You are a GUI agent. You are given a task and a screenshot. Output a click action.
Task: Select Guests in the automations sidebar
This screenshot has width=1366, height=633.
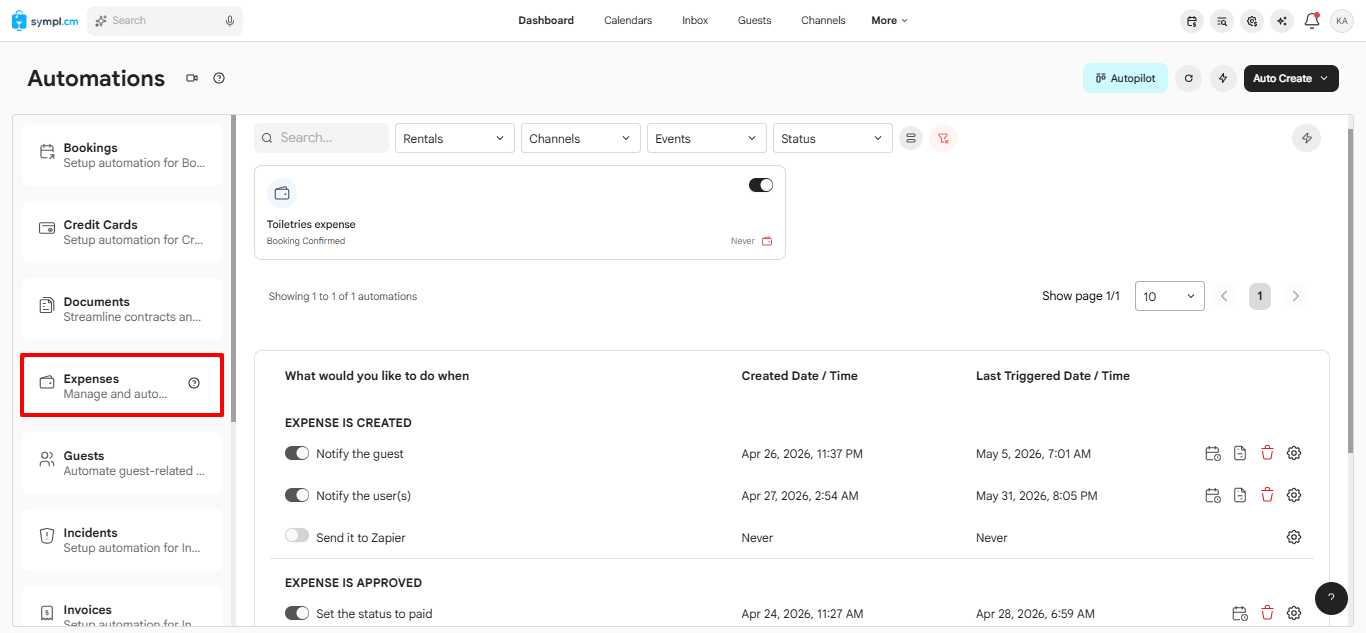(x=122, y=463)
